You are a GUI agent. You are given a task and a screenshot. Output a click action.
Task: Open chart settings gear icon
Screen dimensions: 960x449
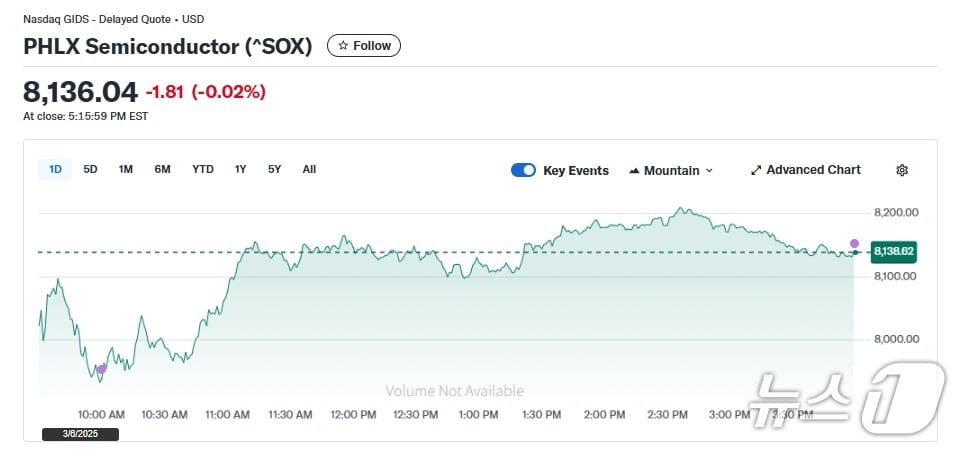[x=902, y=170]
